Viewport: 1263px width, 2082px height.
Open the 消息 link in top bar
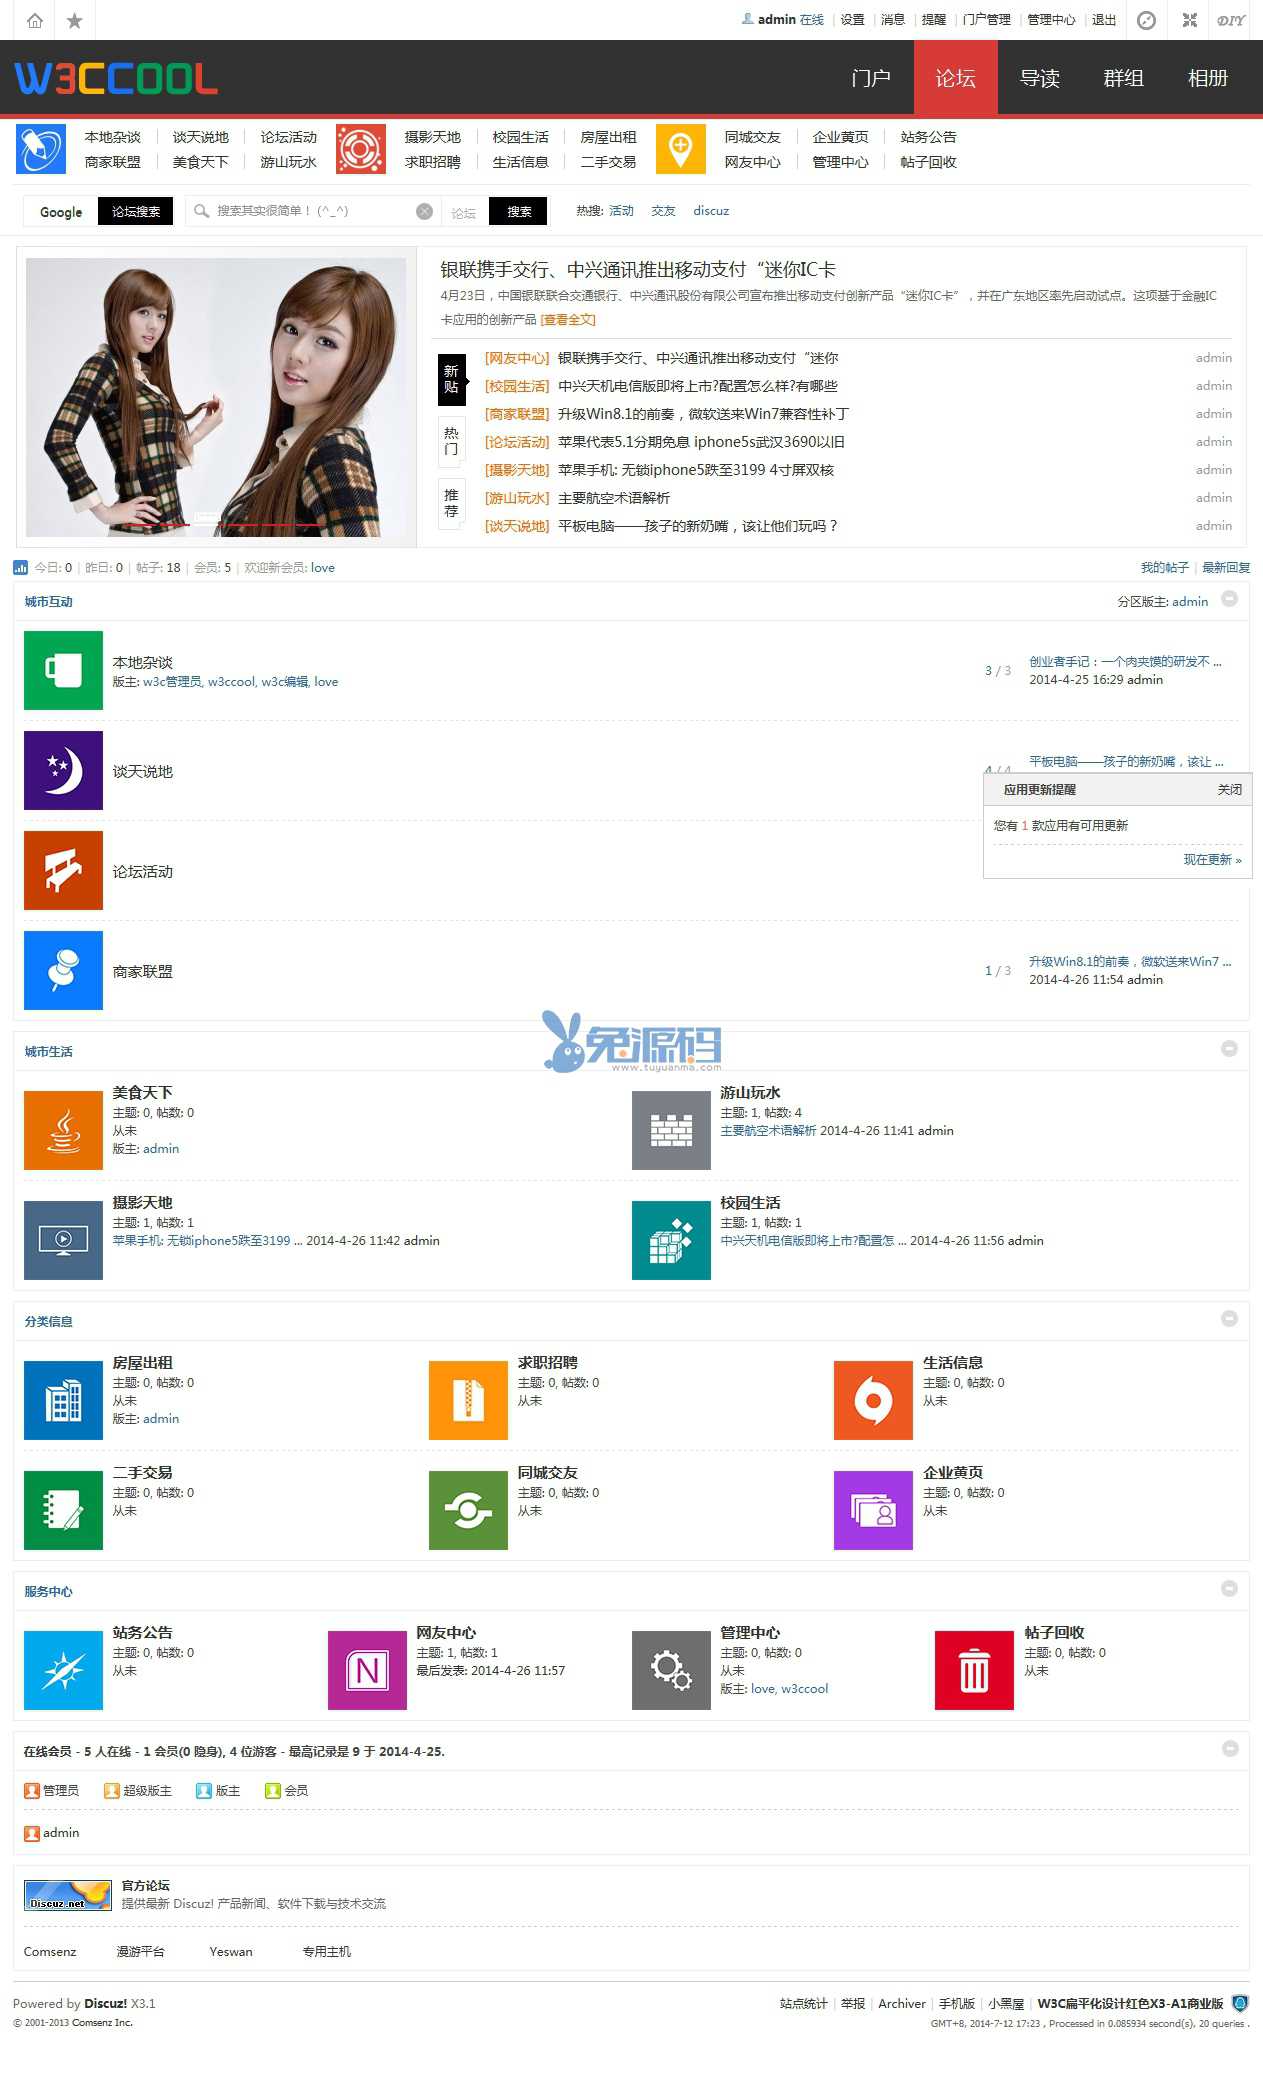[893, 20]
